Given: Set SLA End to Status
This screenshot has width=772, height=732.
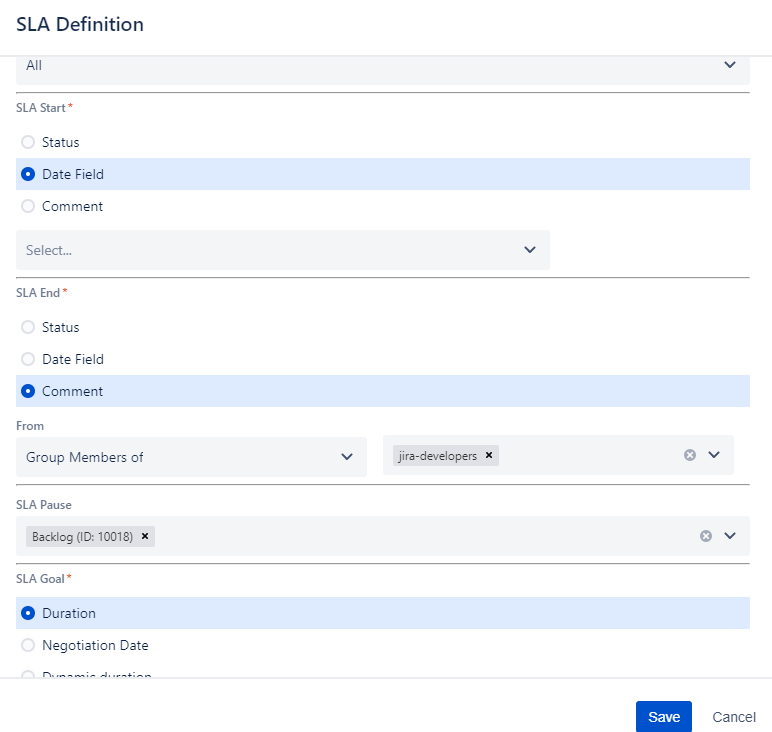Looking at the screenshot, I should click(28, 327).
